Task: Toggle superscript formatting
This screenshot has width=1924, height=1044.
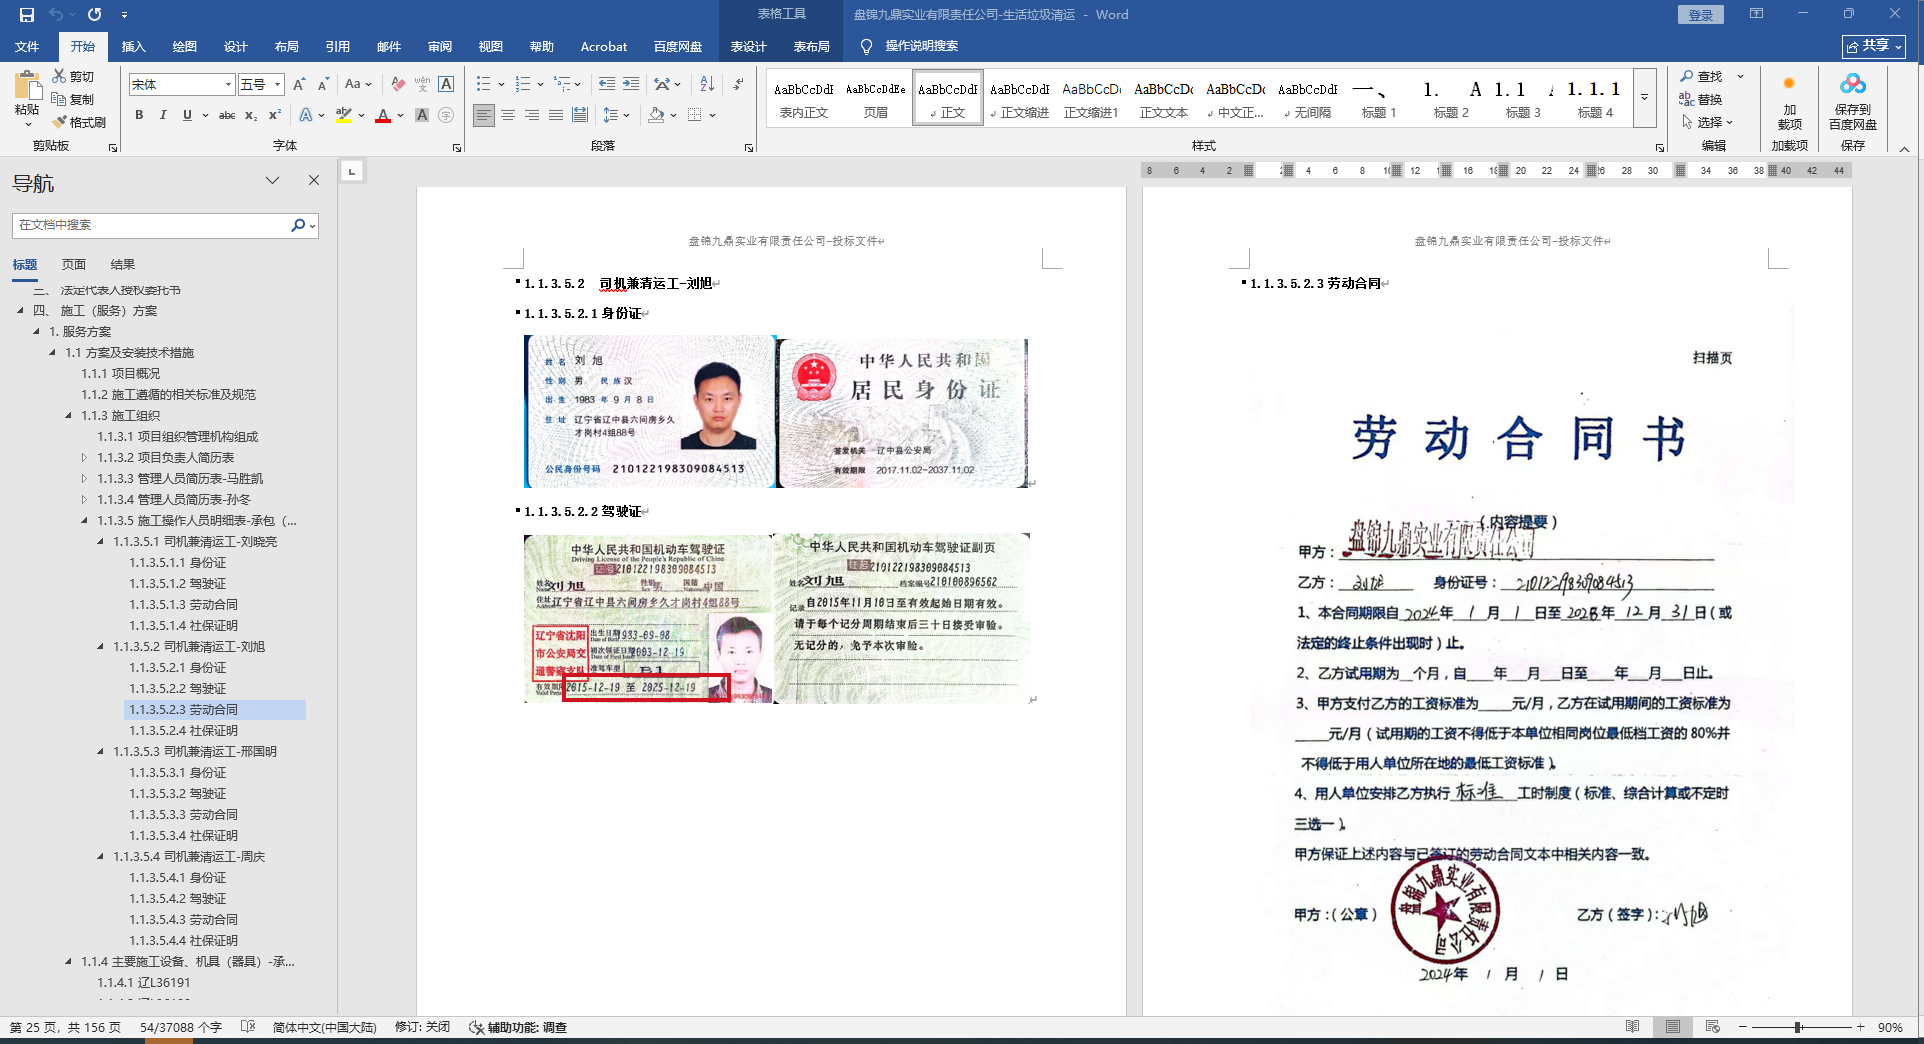Action: 275,115
